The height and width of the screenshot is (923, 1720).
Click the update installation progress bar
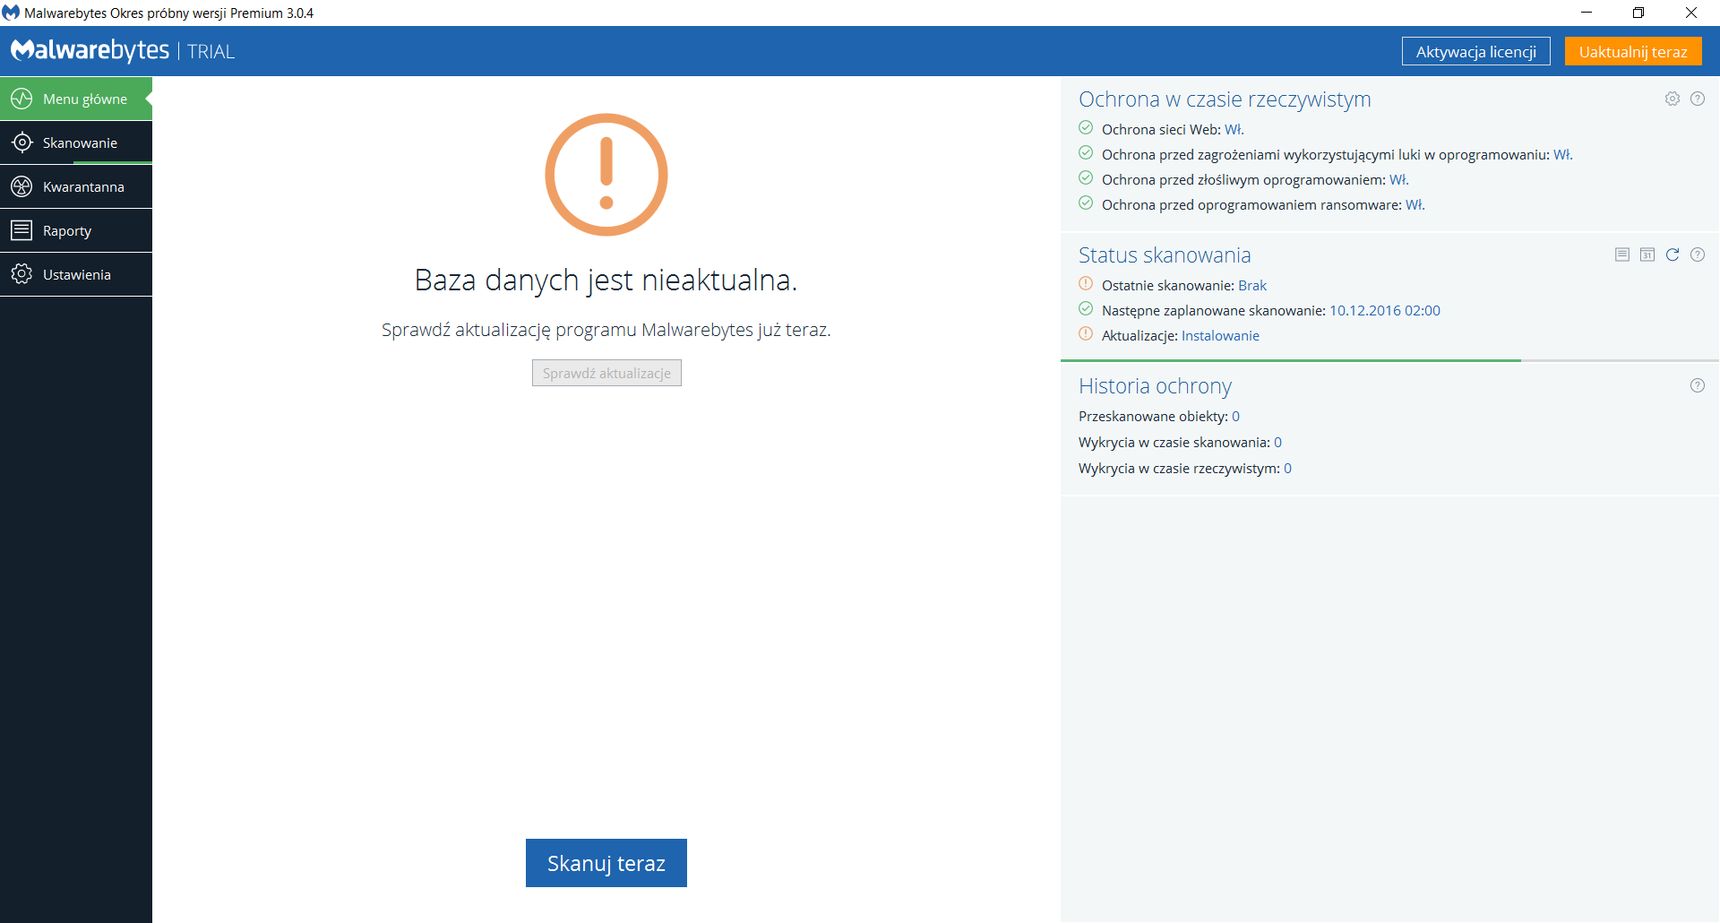click(1390, 360)
